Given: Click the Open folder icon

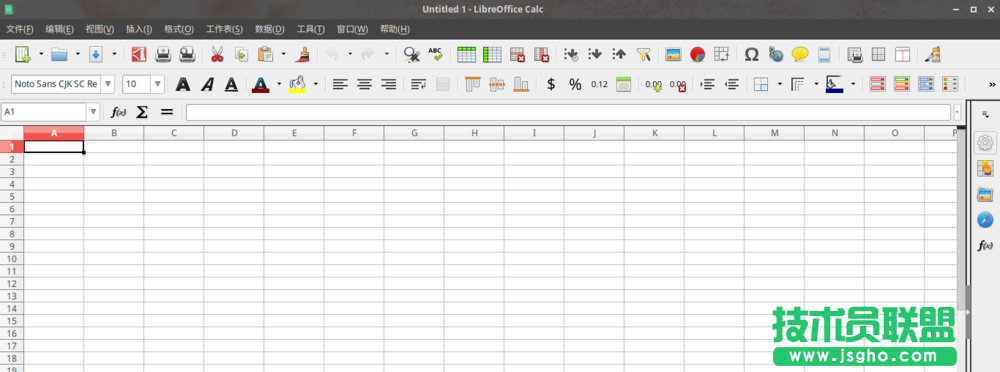Looking at the screenshot, I should pos(59,54).
